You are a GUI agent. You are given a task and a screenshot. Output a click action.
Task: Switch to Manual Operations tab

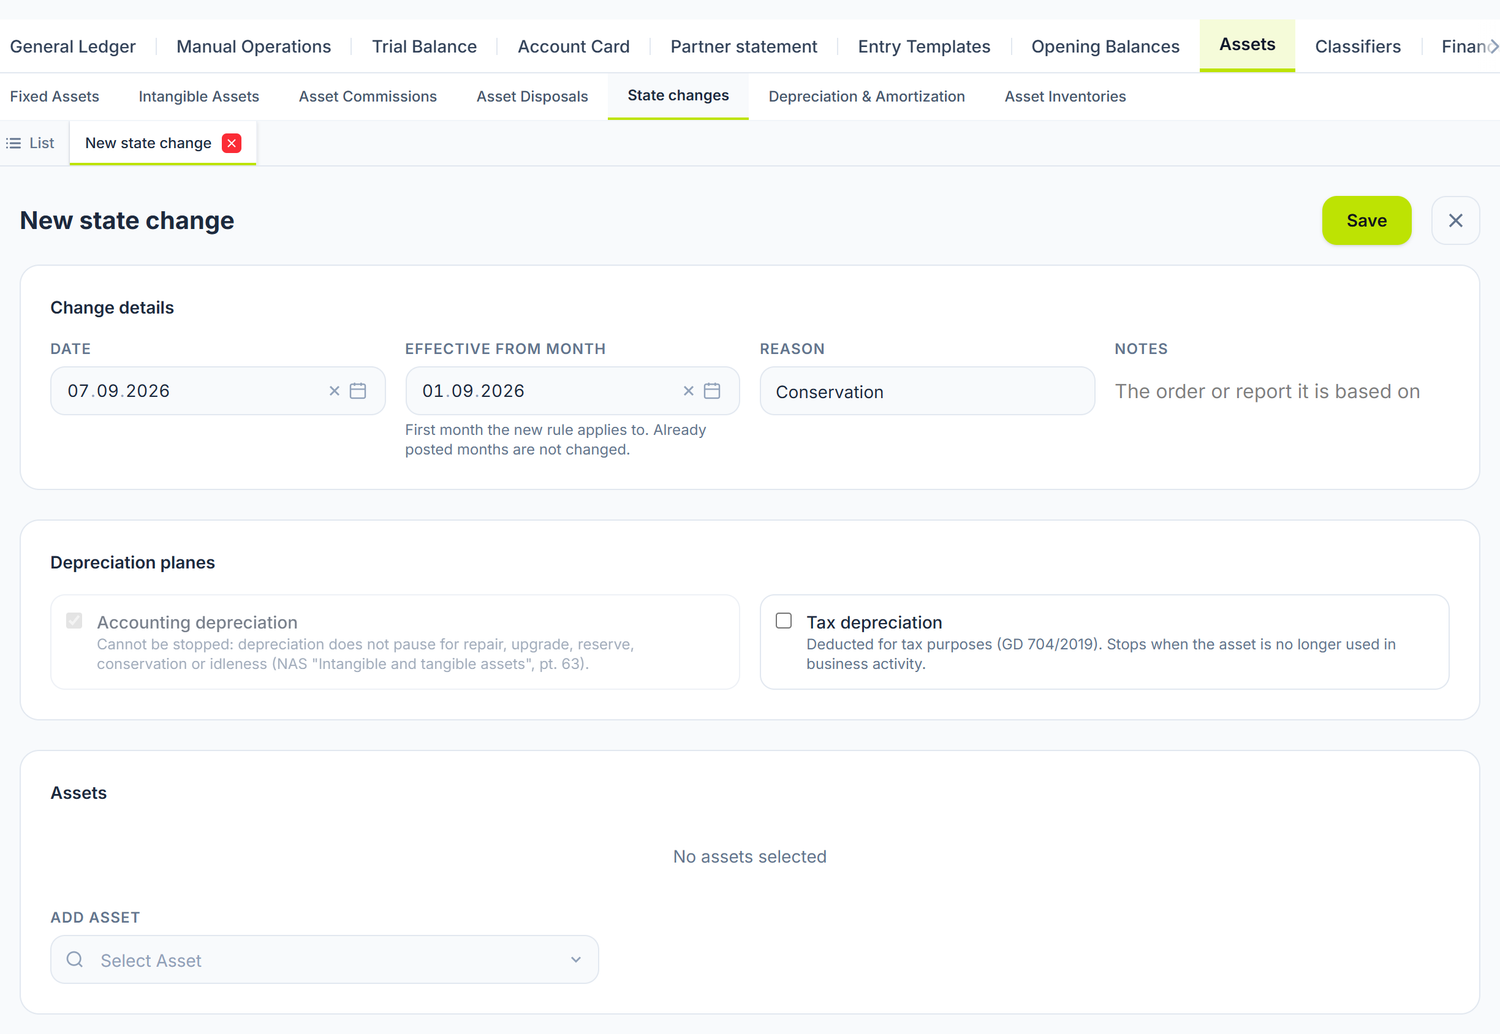click(x=254, y=46)
